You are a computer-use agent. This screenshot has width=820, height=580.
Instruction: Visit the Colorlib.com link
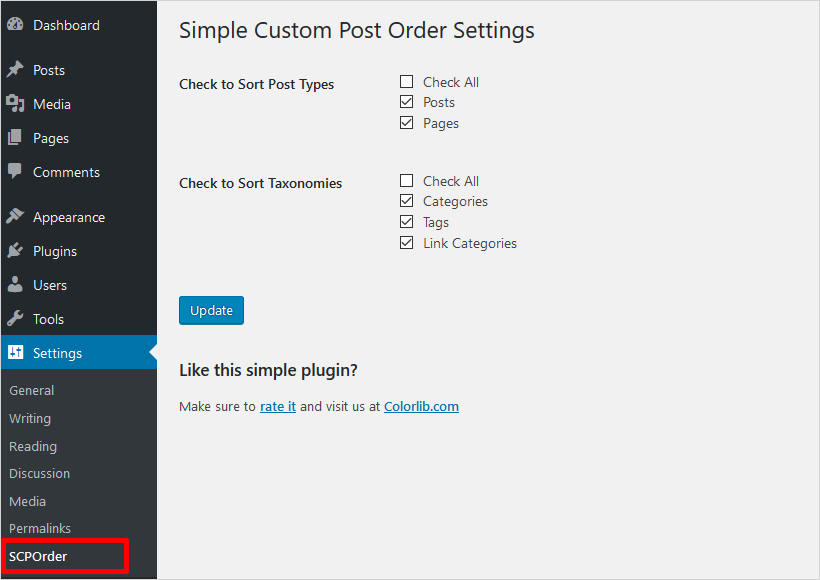pyautogui.click(x=421, y=407)
